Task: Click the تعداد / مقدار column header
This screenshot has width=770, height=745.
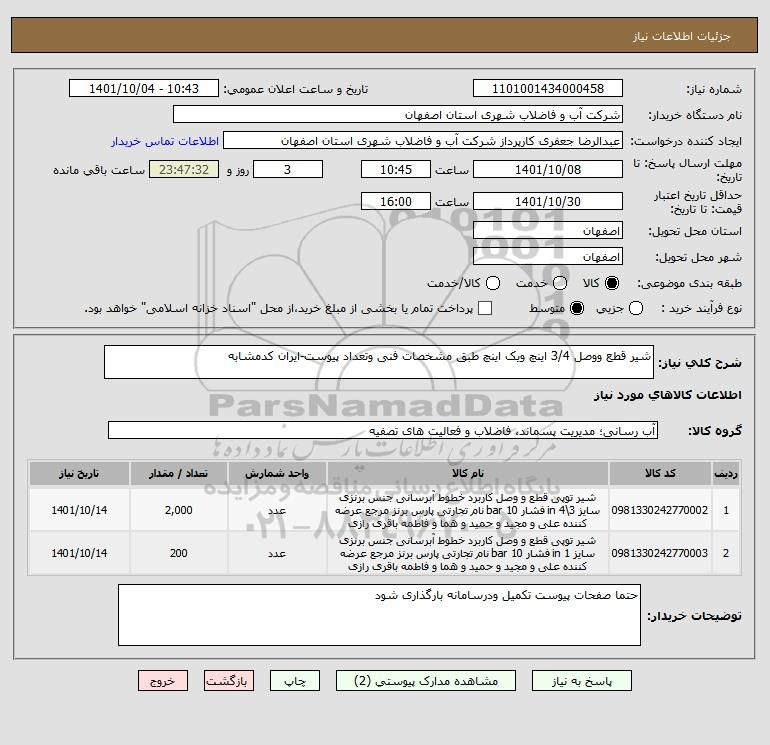Action: tap(179, 473)
